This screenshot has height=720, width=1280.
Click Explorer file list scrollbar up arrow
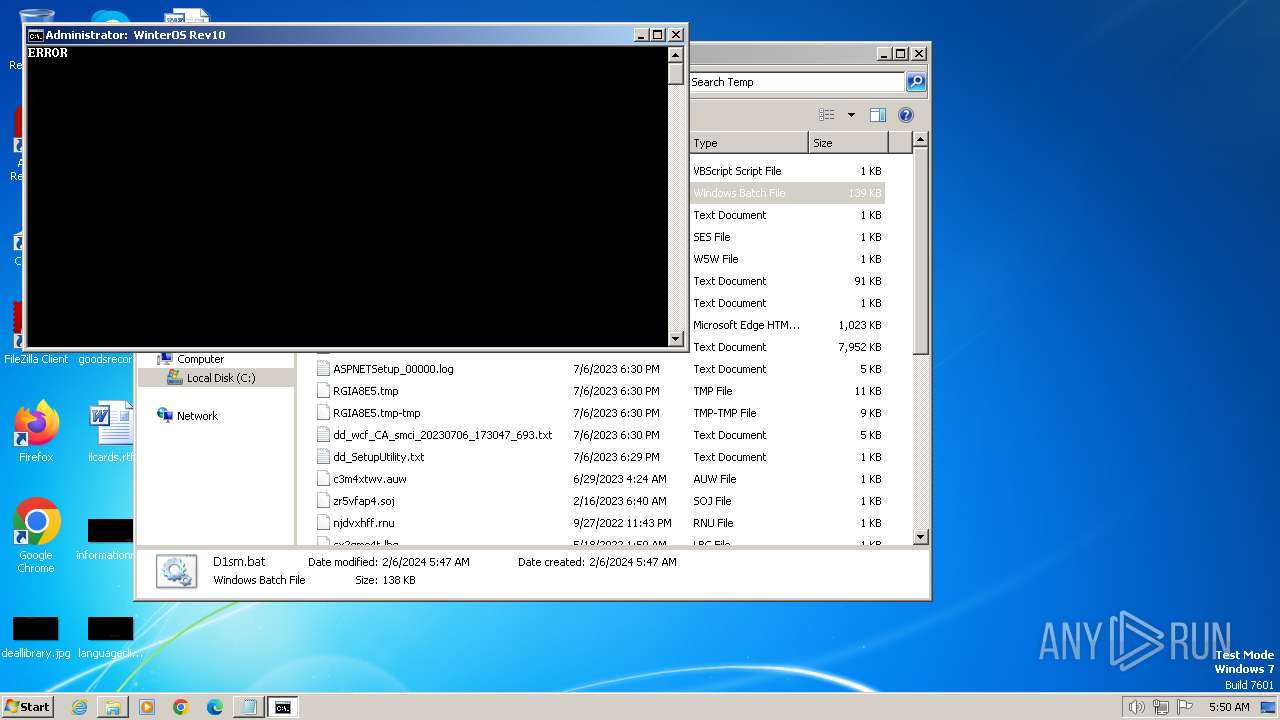click(x=921, y=141)
